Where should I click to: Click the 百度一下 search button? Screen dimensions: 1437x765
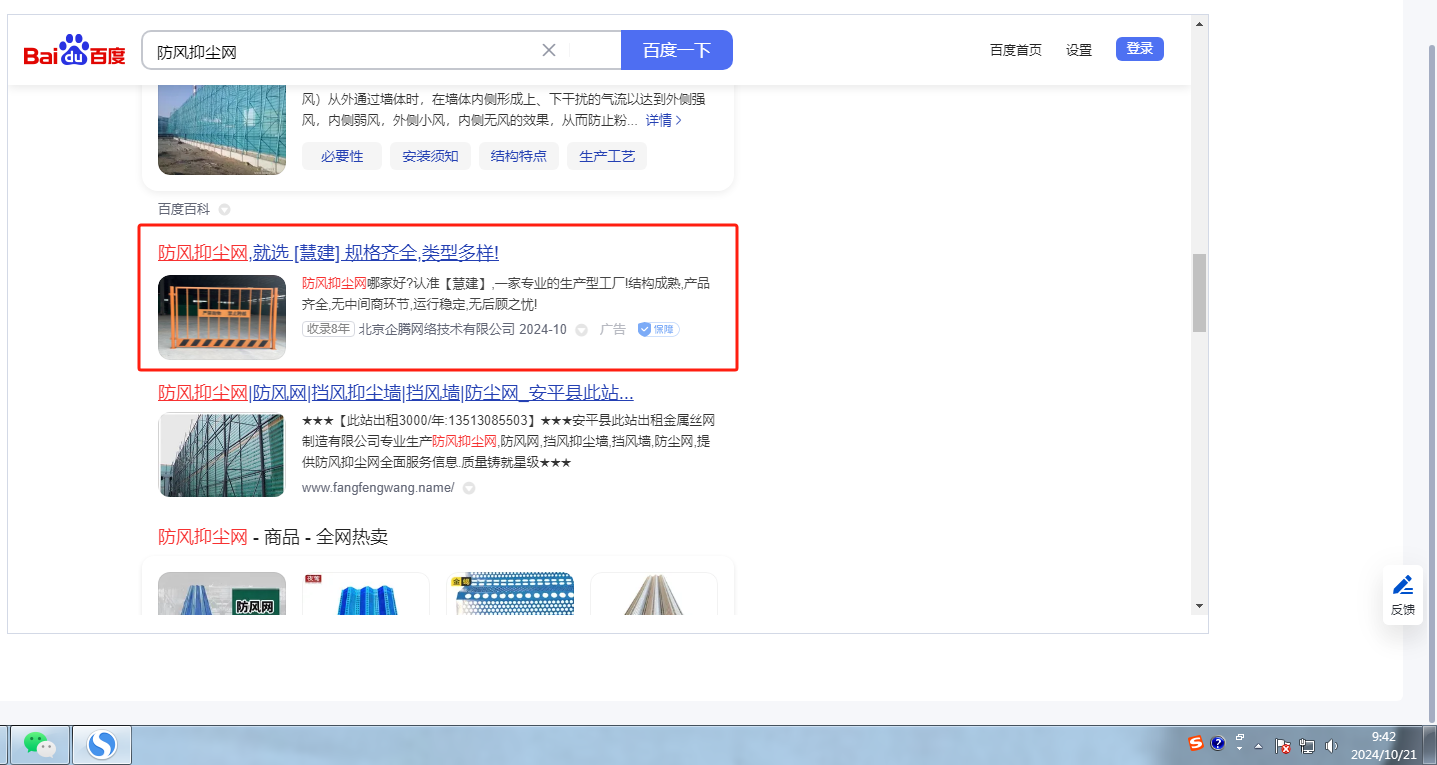(x=677, y=50)
